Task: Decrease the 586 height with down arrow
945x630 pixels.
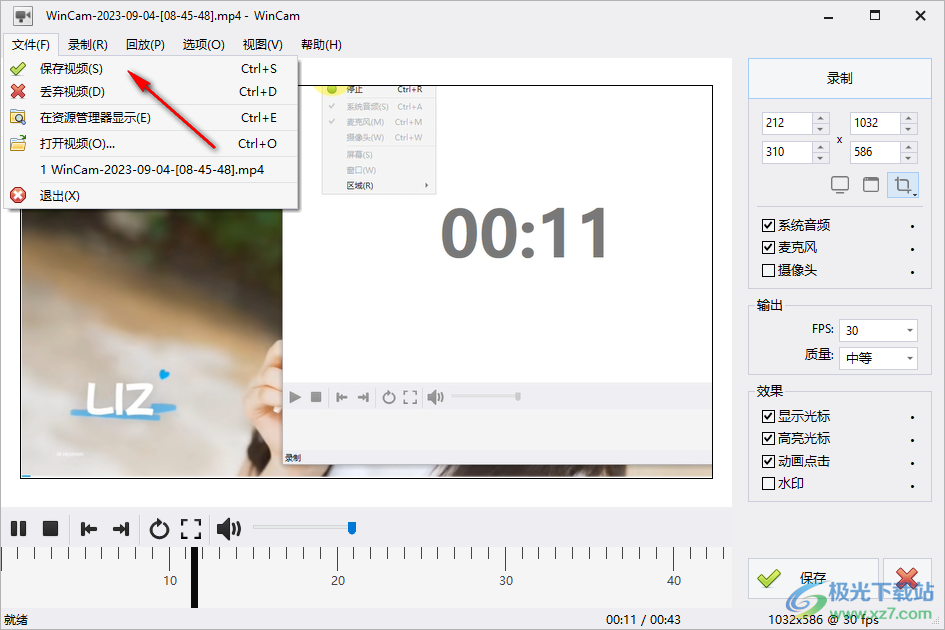Action: [909, 158]
